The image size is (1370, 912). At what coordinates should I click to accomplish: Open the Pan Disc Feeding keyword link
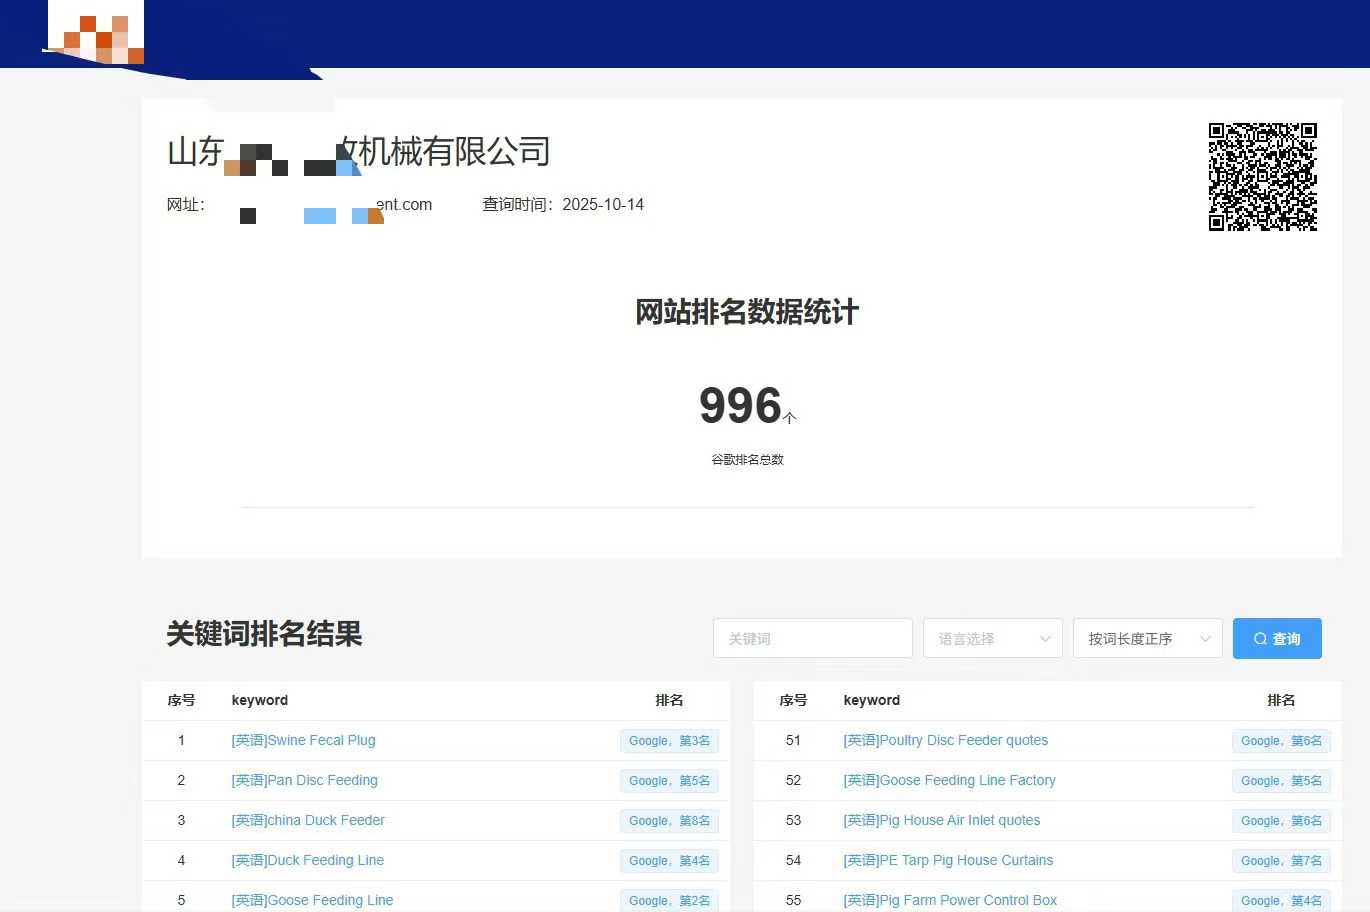tap(304, 781)
